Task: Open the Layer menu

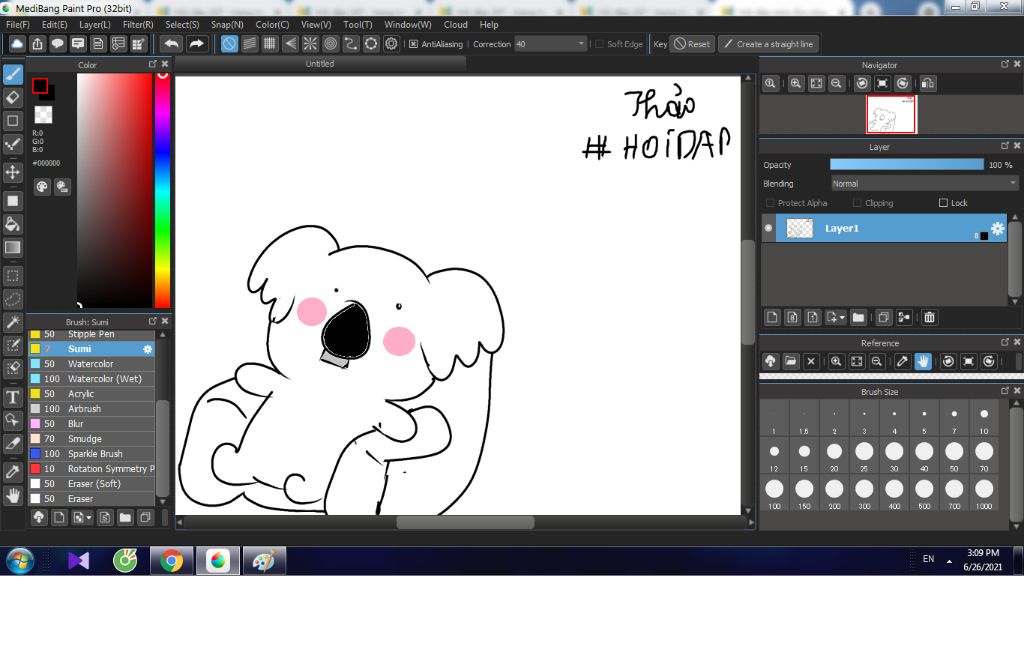Action: pyautogui.click(x=95, y=24)
